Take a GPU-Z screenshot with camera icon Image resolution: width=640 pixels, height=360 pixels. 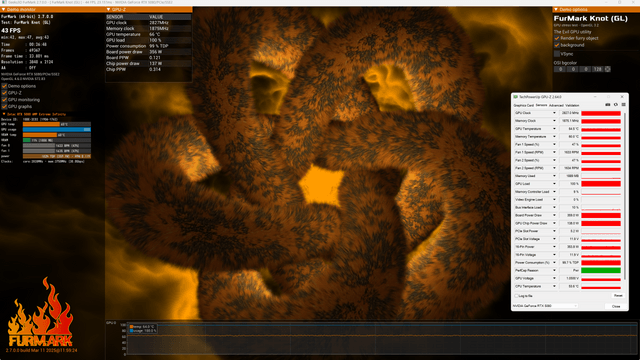(x=607, y=105)
